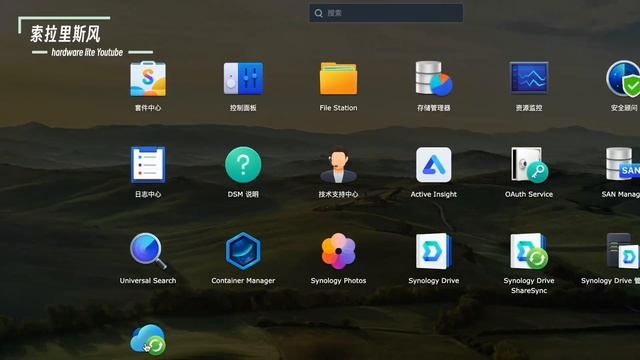This screenshot has width=640, height=360.
Task: Open Synology Drive admin console icon
Action: [x=622, y=251]
